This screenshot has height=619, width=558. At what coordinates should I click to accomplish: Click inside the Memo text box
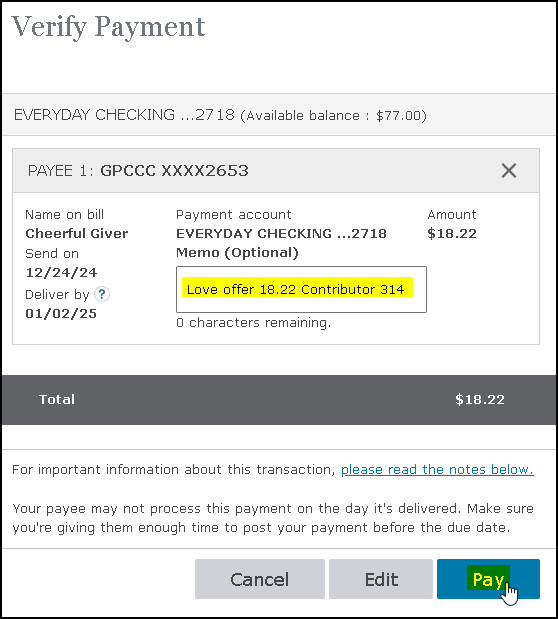301,289
